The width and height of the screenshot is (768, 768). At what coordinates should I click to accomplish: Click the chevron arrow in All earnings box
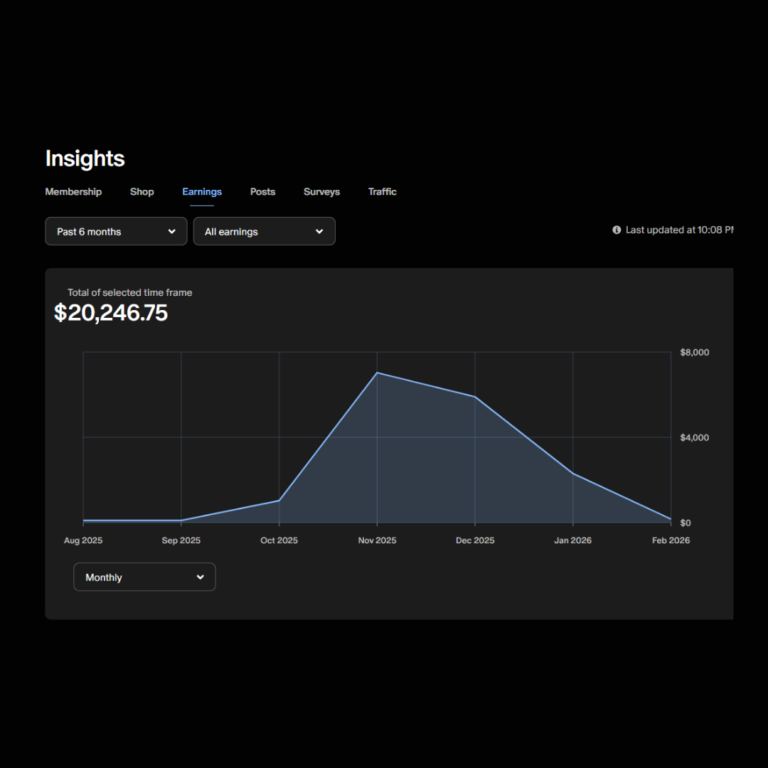[319, 231]
